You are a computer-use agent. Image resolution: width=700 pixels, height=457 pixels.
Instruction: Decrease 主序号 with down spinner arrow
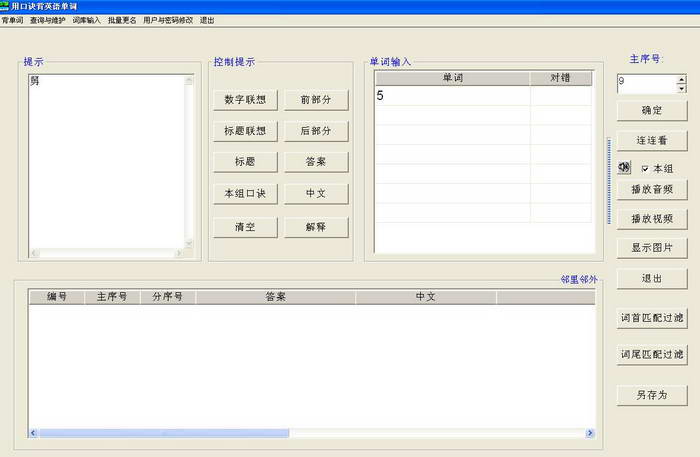[683, 88]
